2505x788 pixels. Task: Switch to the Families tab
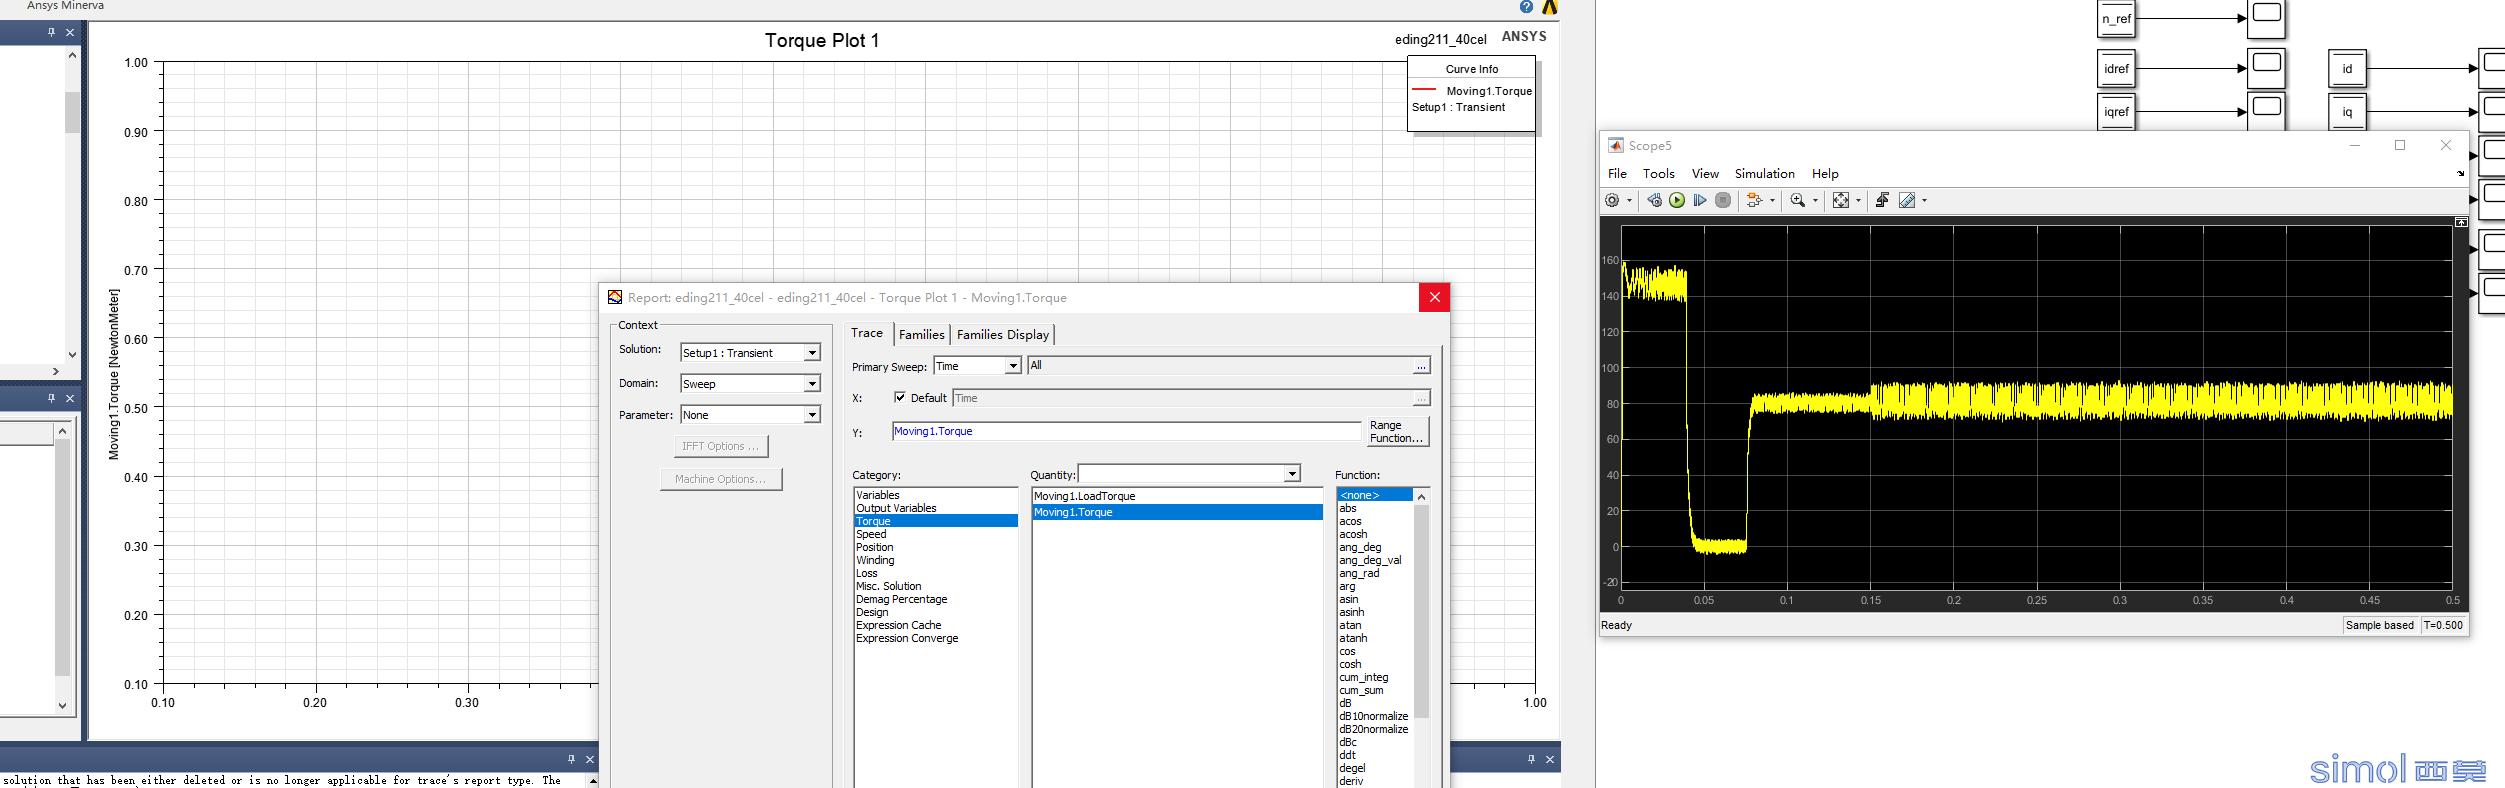[x=921, y=335]
